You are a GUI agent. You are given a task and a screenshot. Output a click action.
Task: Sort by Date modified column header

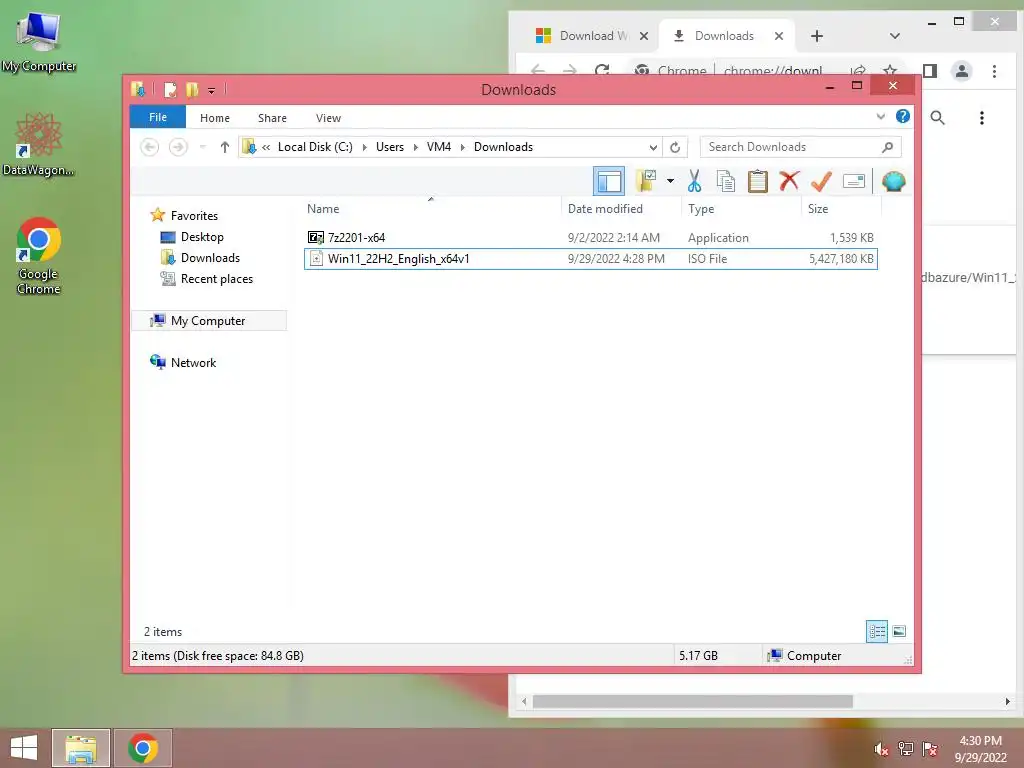coord(620,209)
